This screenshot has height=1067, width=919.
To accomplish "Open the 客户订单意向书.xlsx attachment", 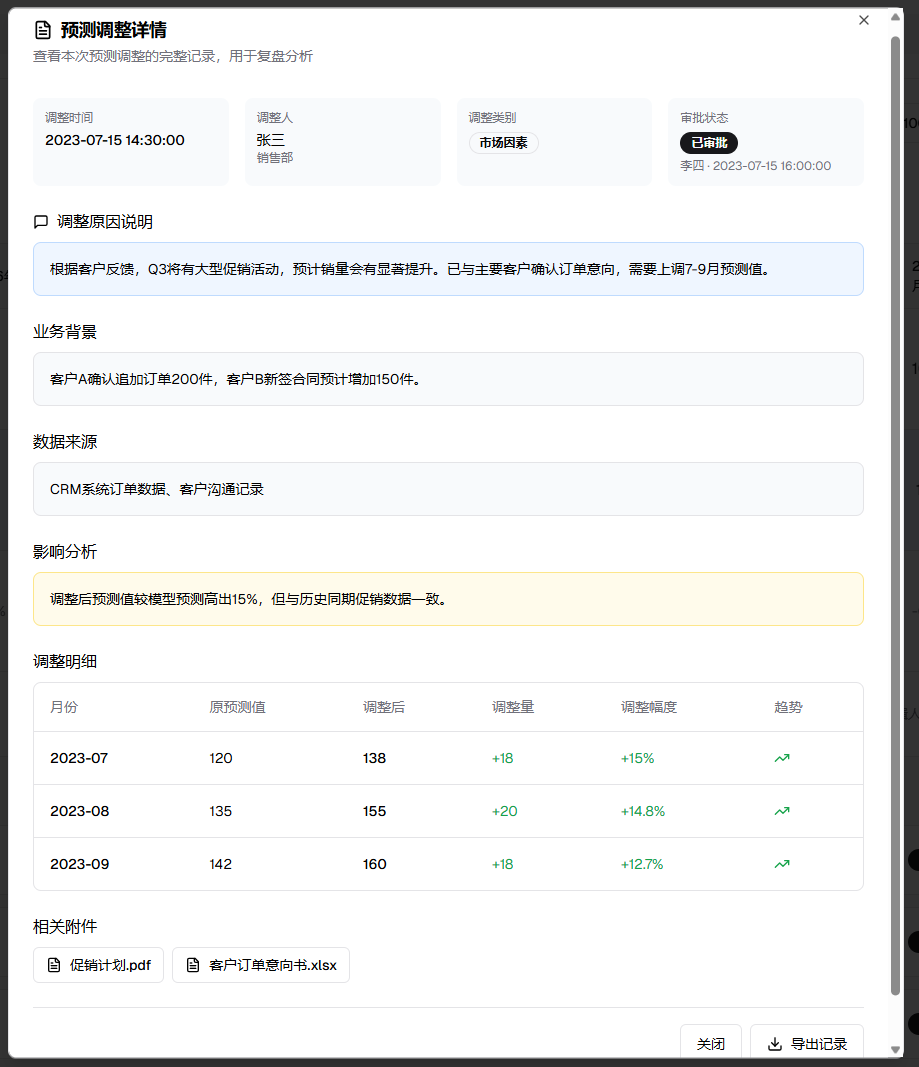I will pos(272,966).
